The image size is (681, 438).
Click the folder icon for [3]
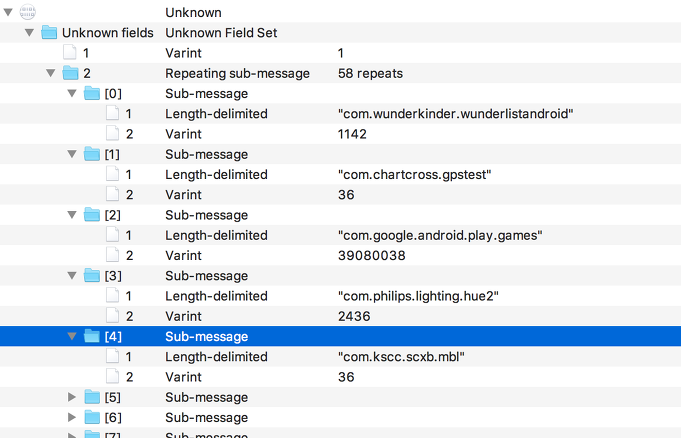click(92, 275)
